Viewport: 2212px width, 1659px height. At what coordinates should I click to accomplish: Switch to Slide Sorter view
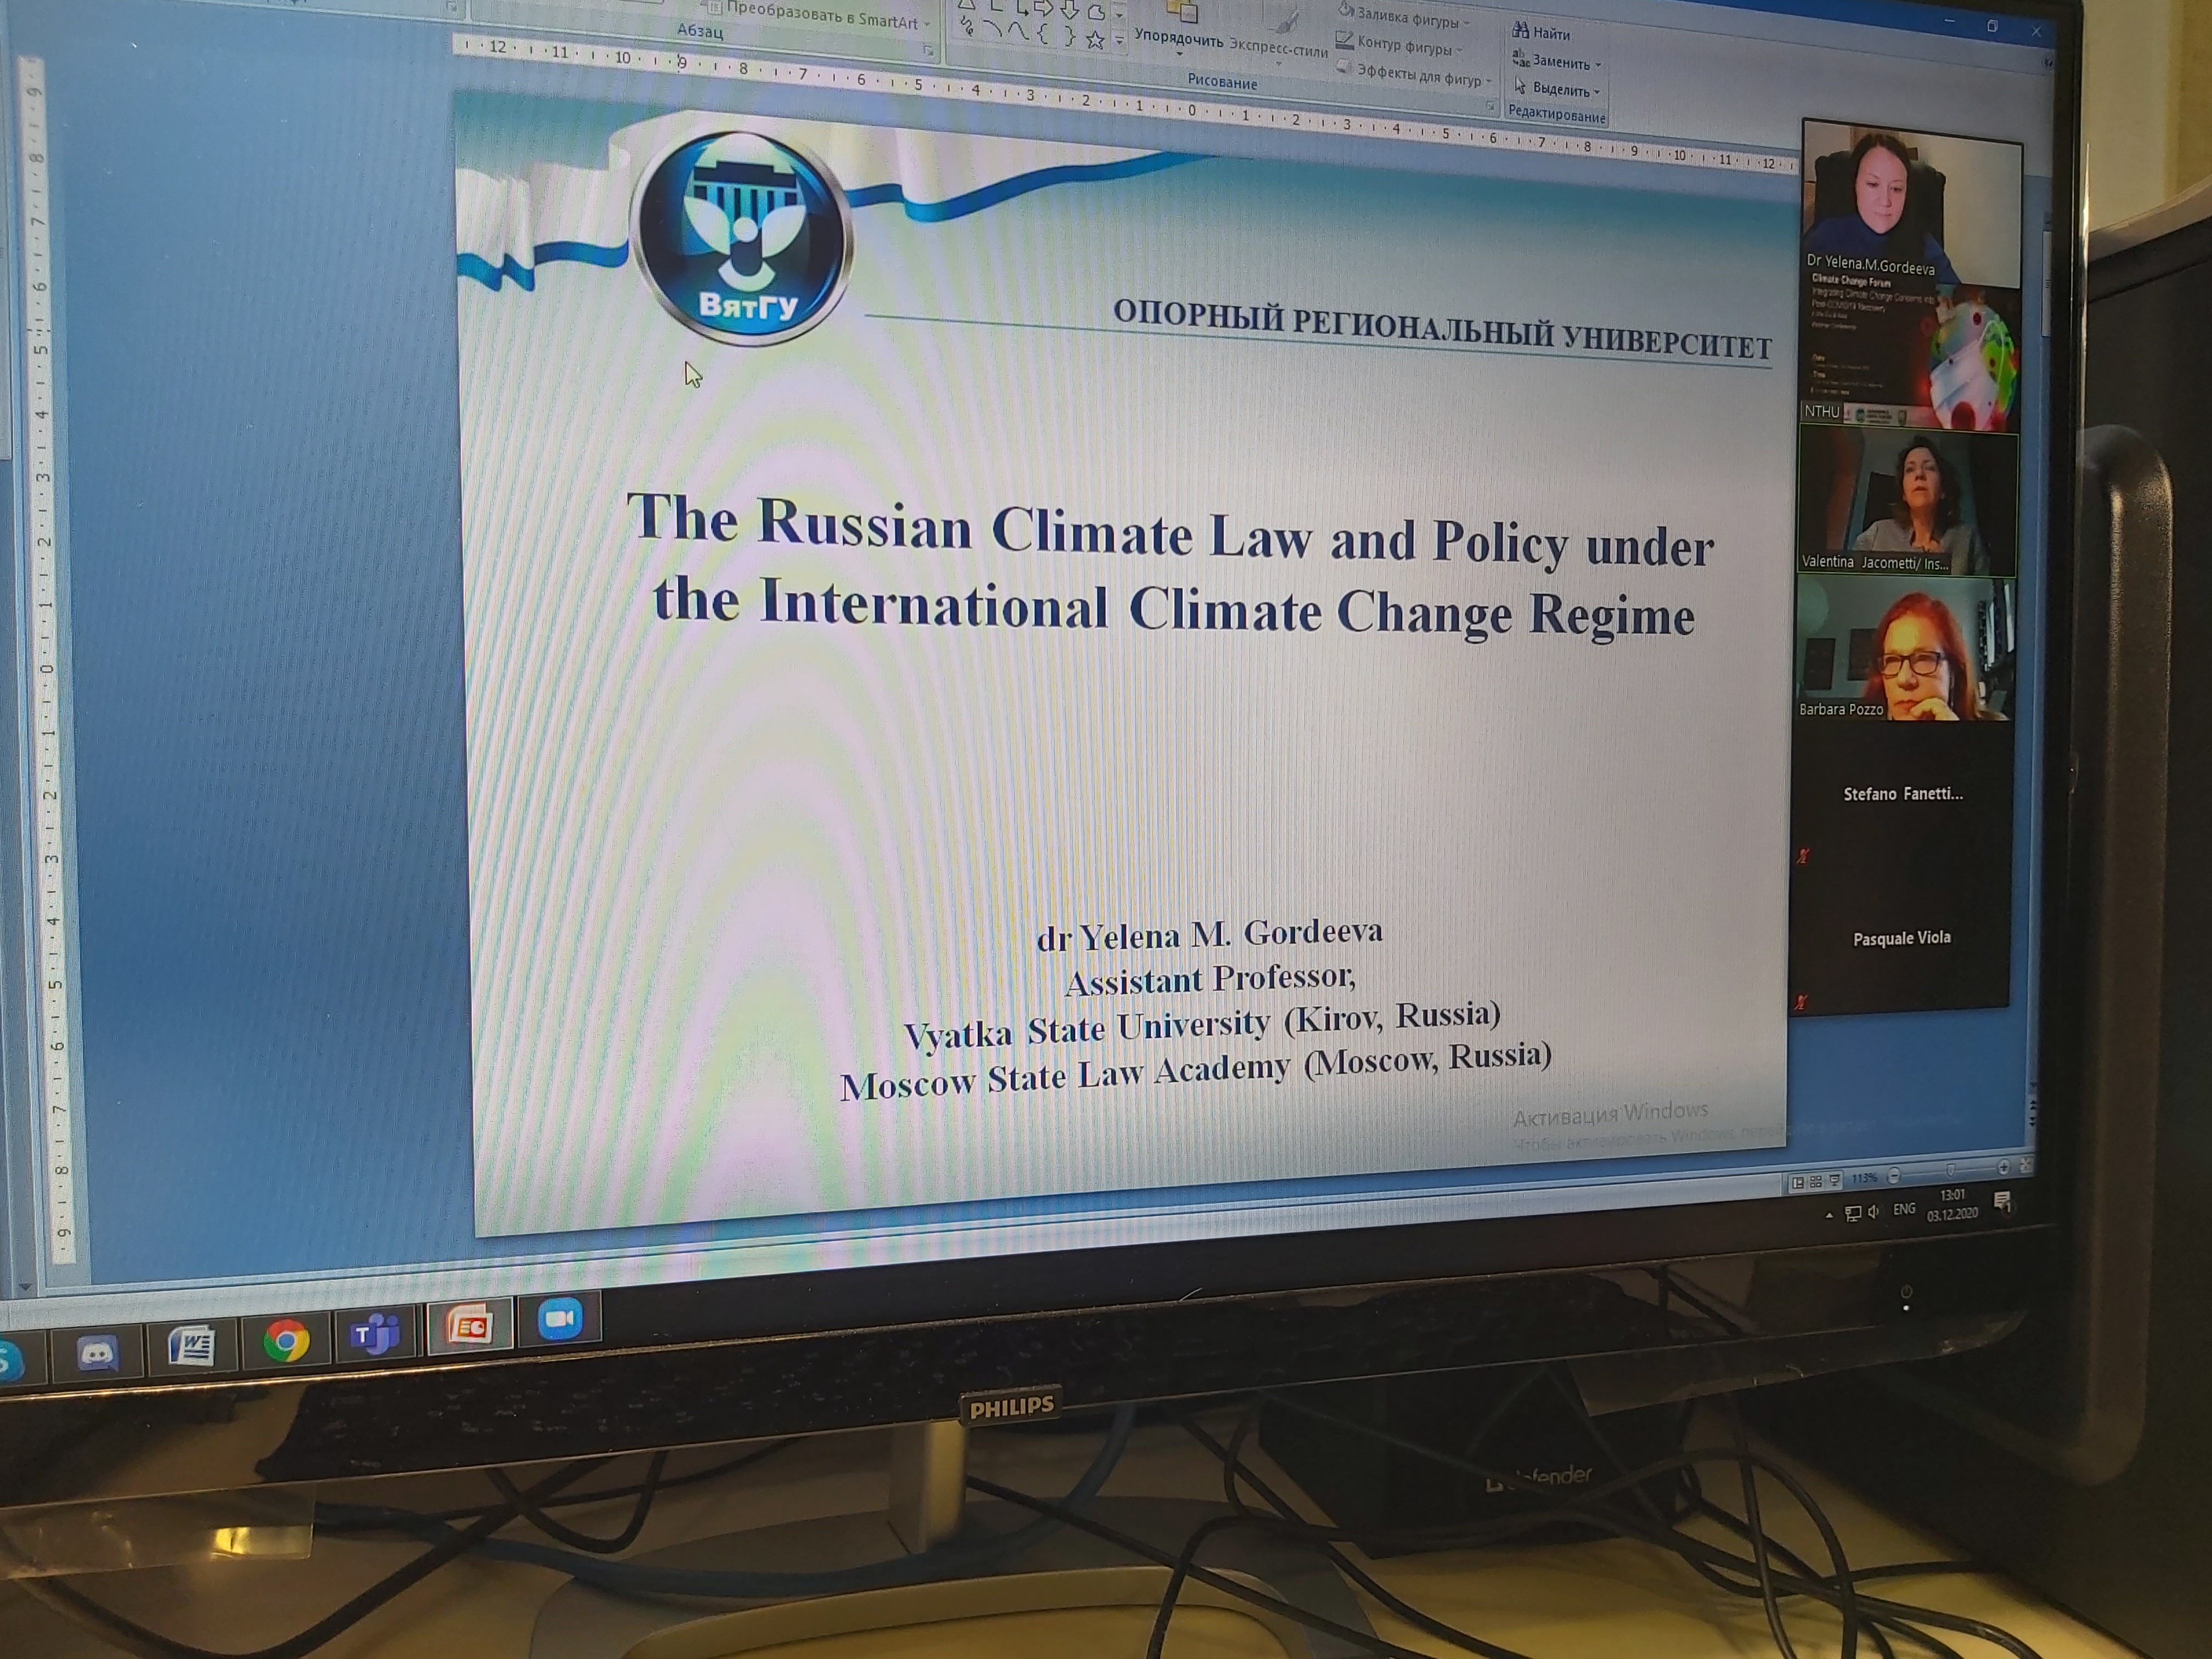pos(1816,1181)
